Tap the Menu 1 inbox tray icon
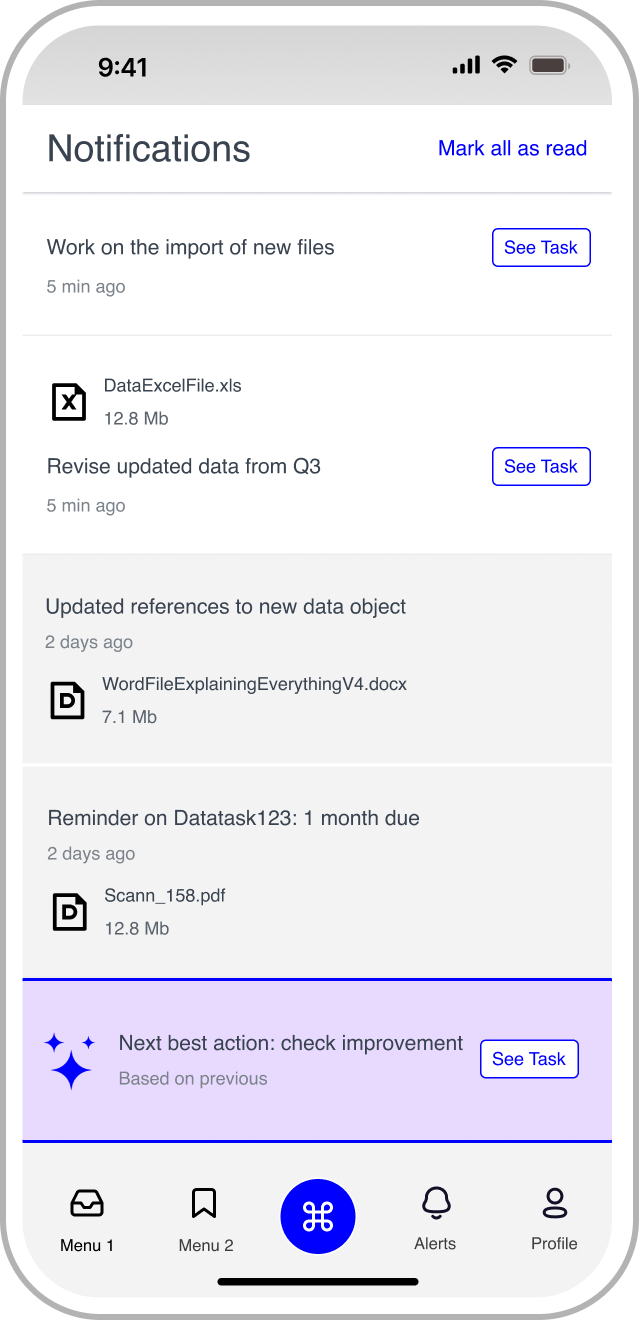Image resolution: width=639 pixels, height=1320 pixels. click(x=87, y=1204)
